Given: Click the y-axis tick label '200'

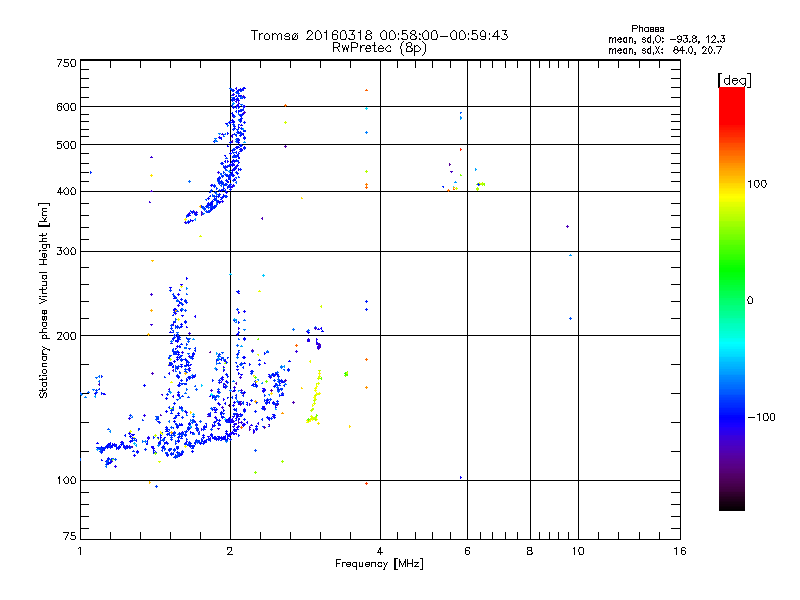Looking at the screenshot, I should (66, 336).
